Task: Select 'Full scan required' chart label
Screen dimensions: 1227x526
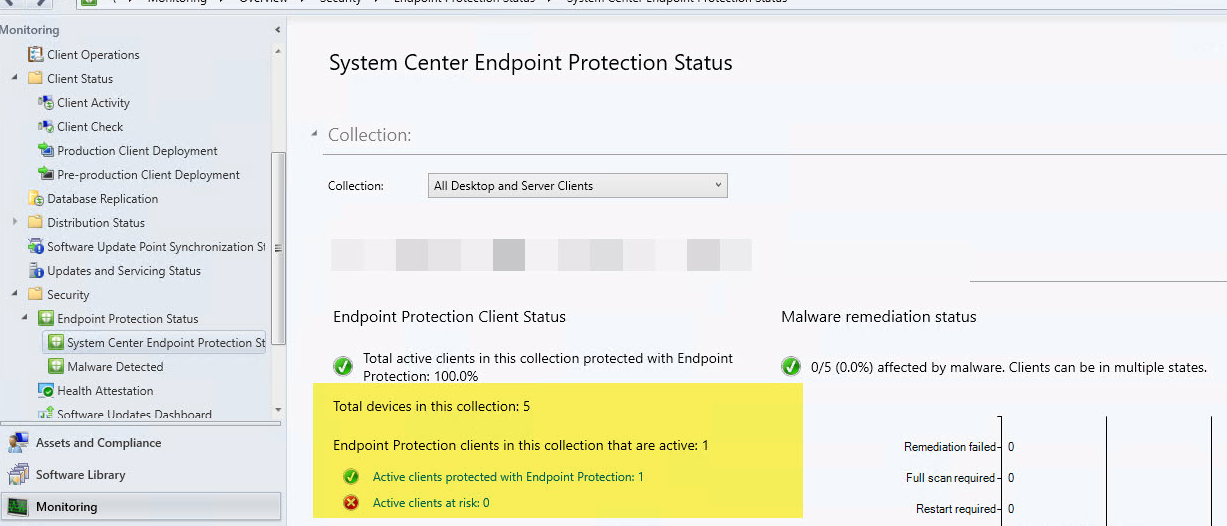Action: (951, 478)
